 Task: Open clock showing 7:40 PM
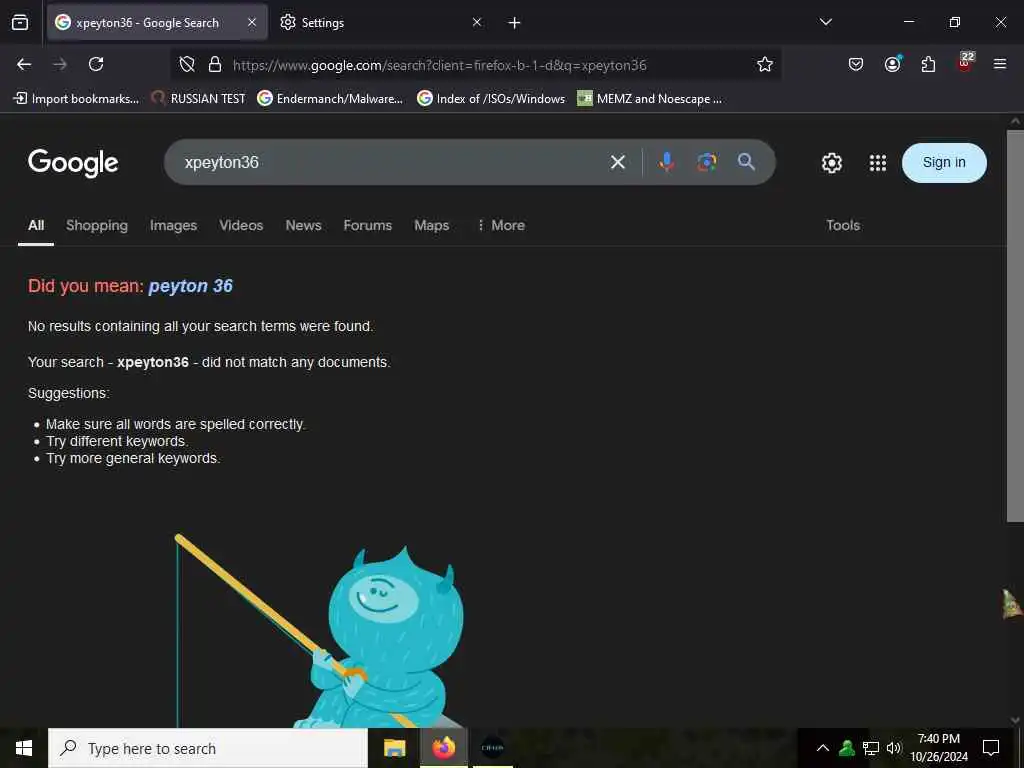tap(939, 748)
